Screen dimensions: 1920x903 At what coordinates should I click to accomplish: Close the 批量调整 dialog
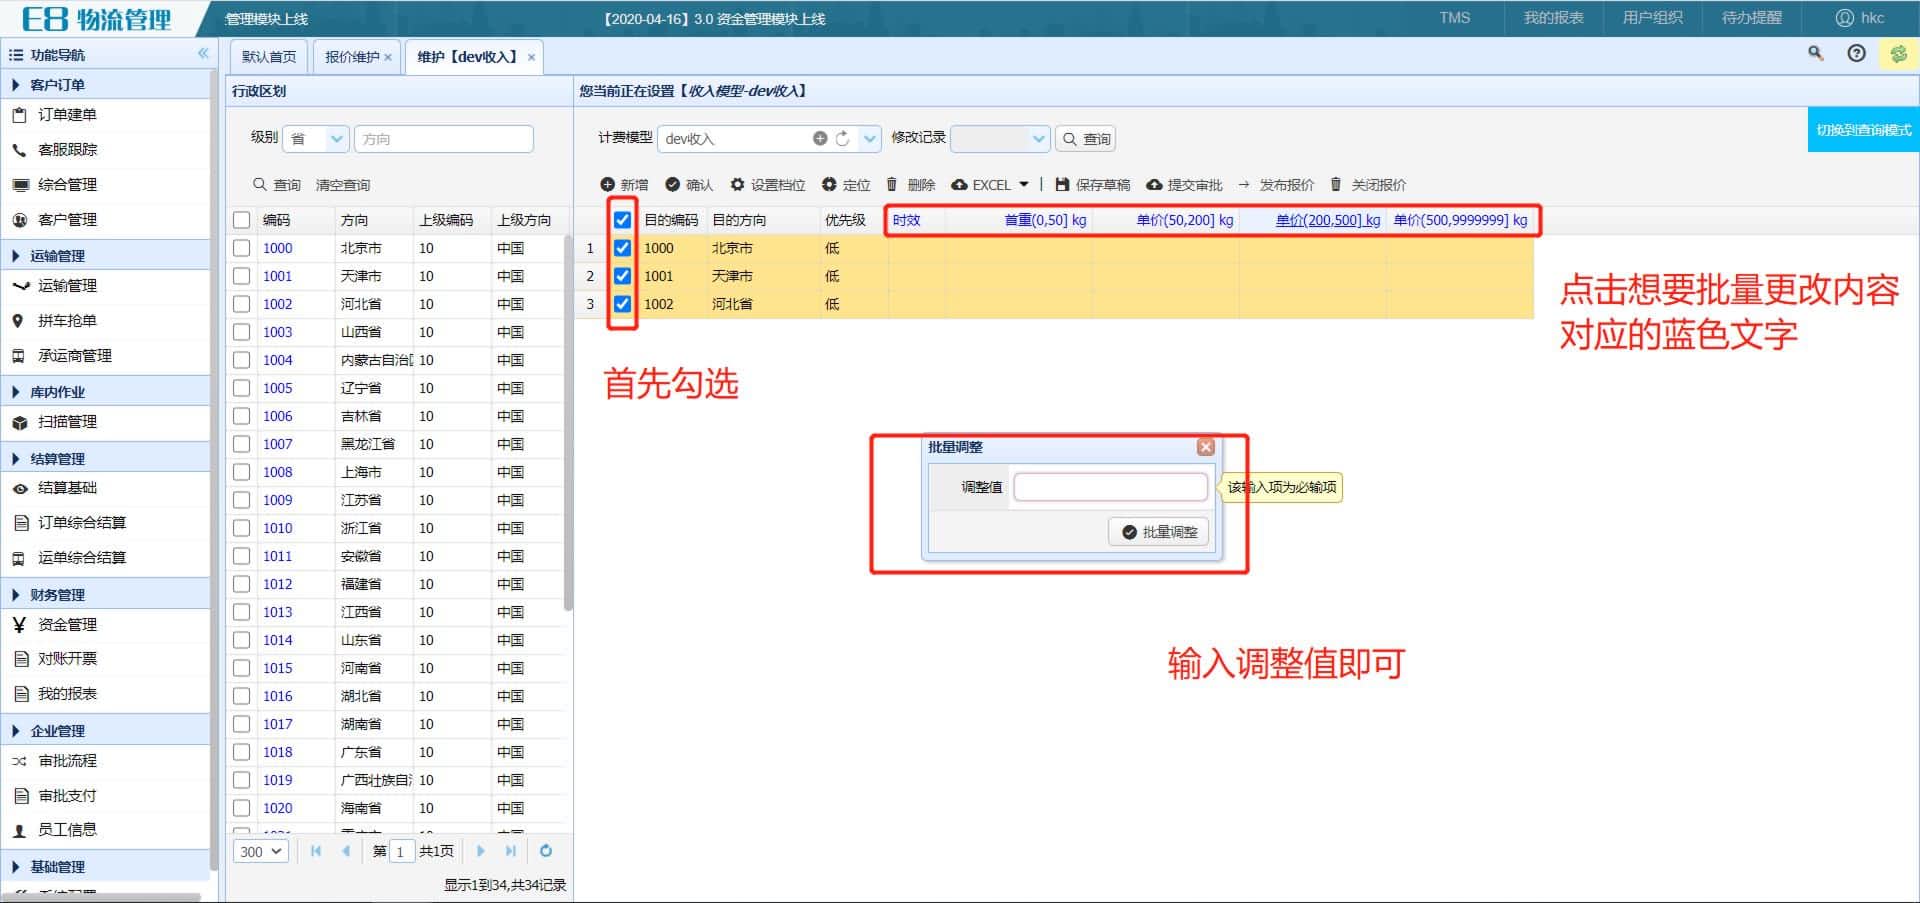click(1206, 447)
